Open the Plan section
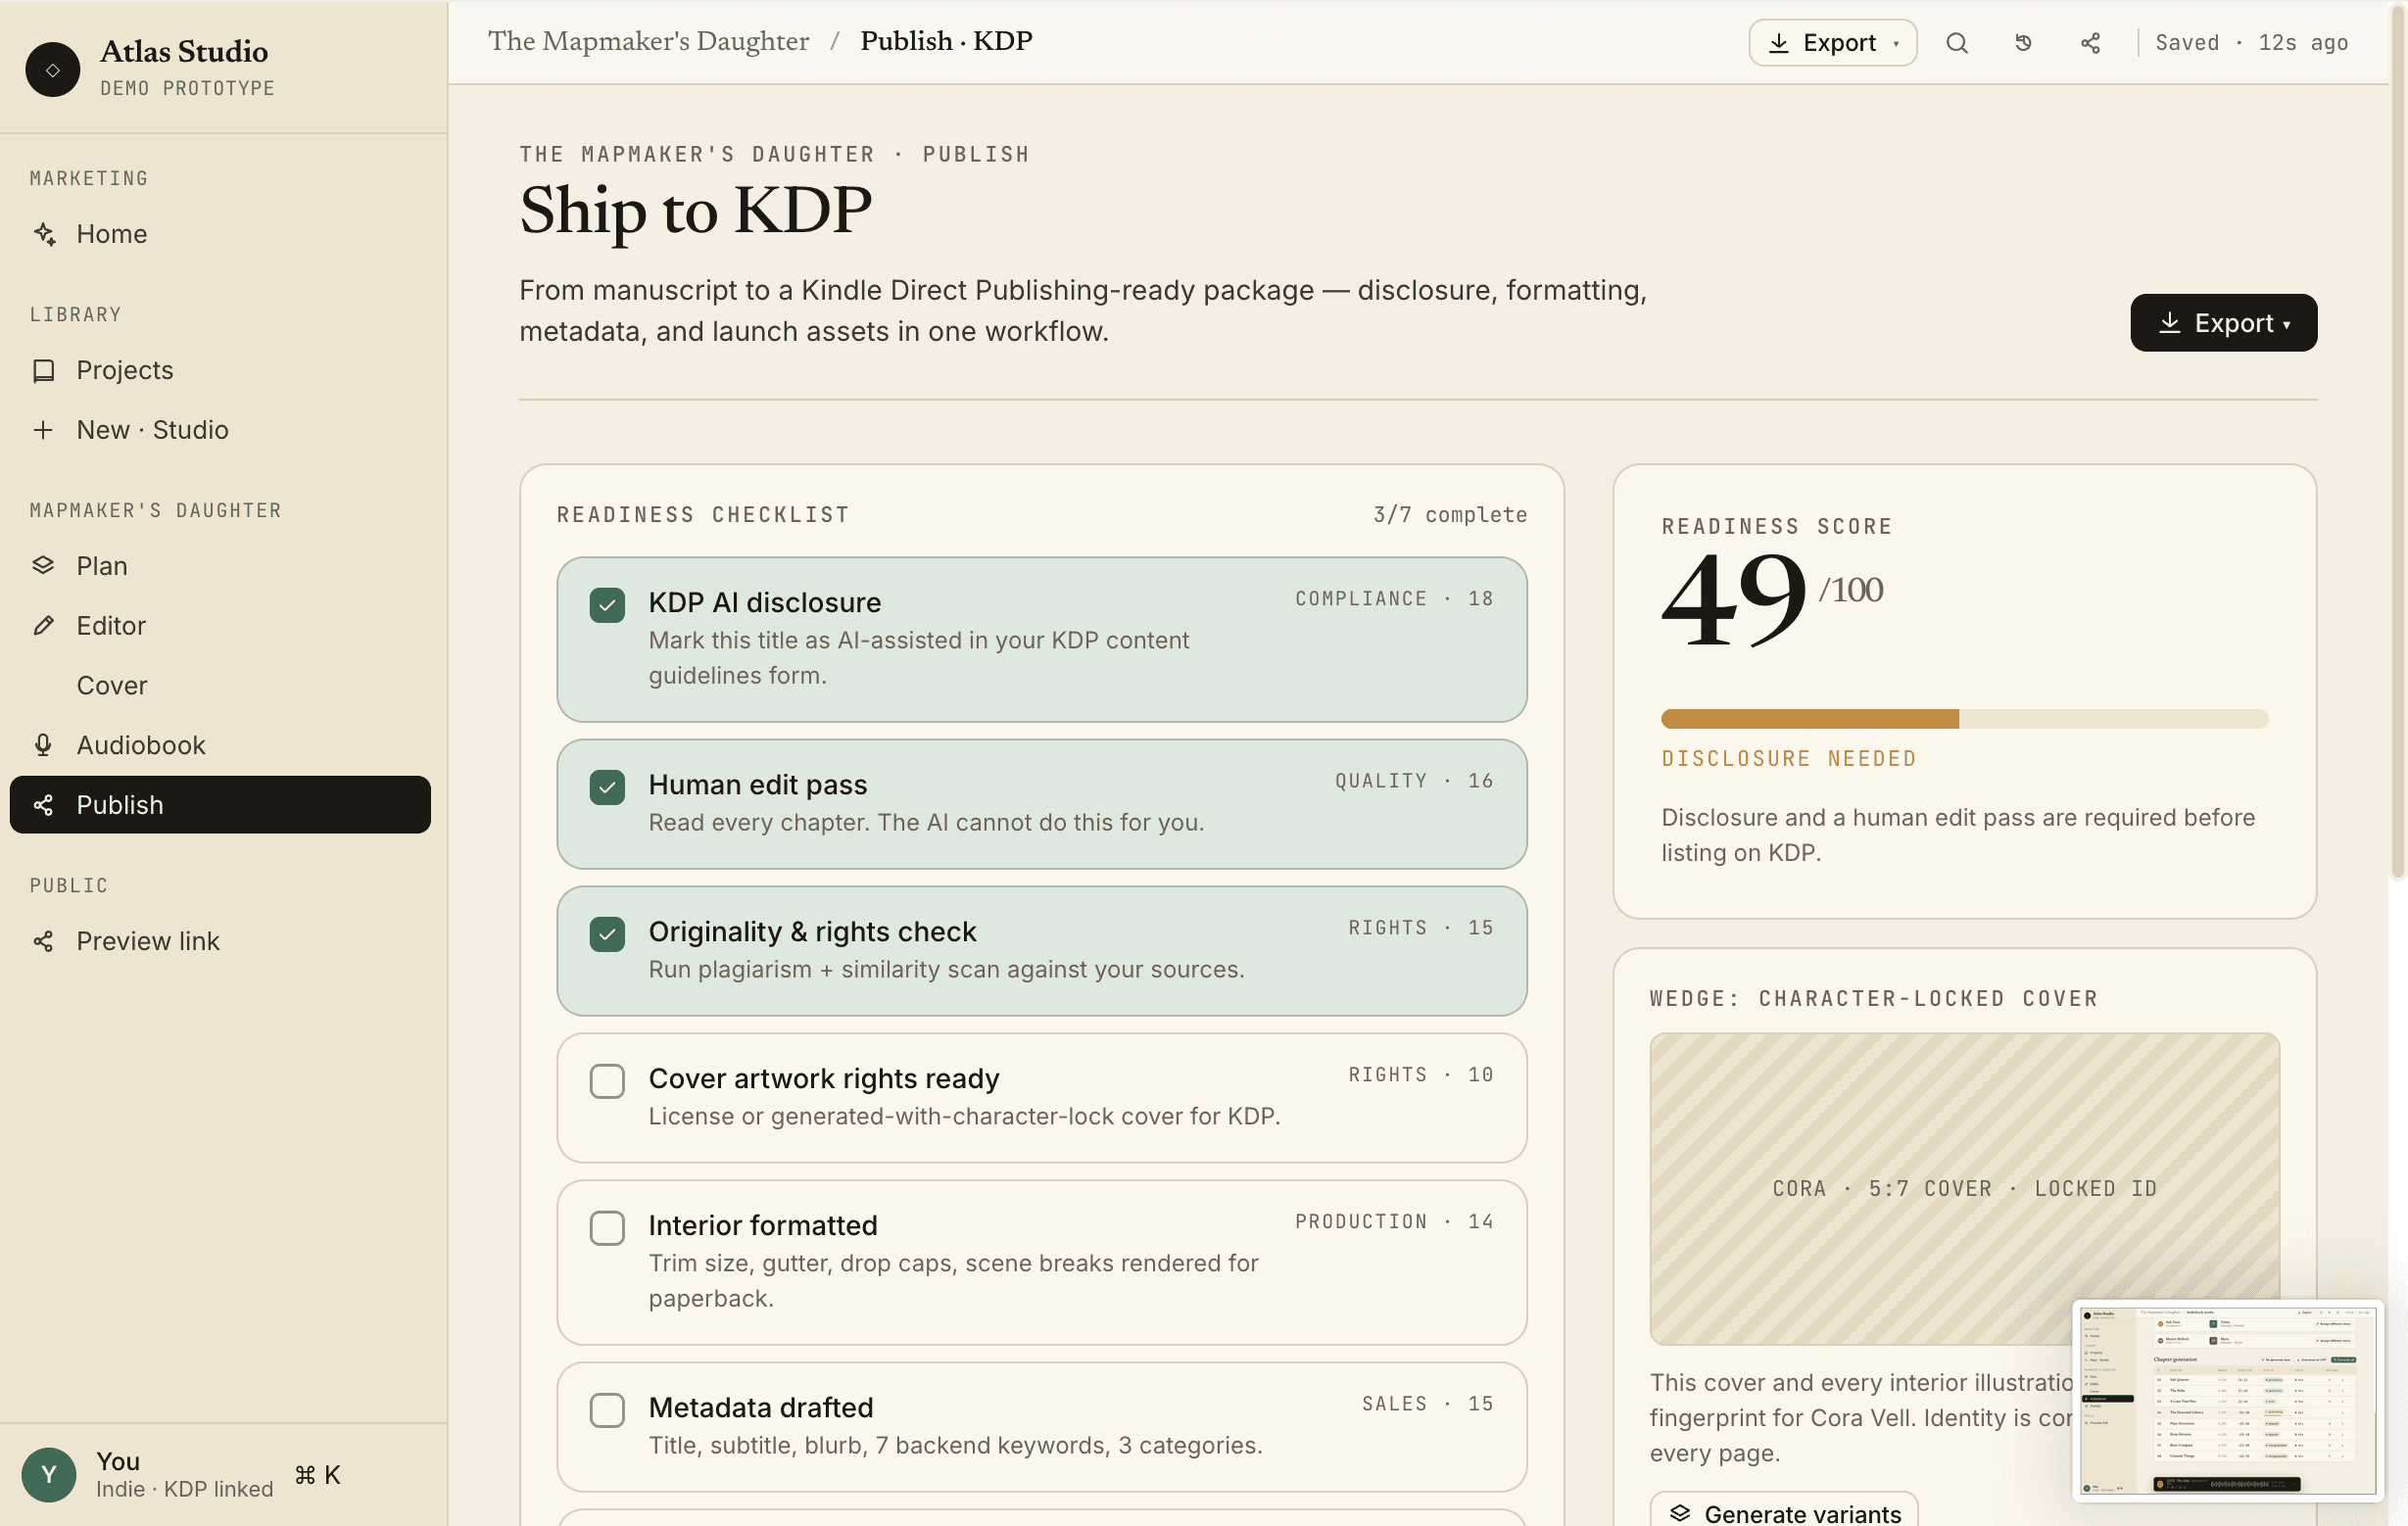2408x1526 pixels. pos(220,566)
